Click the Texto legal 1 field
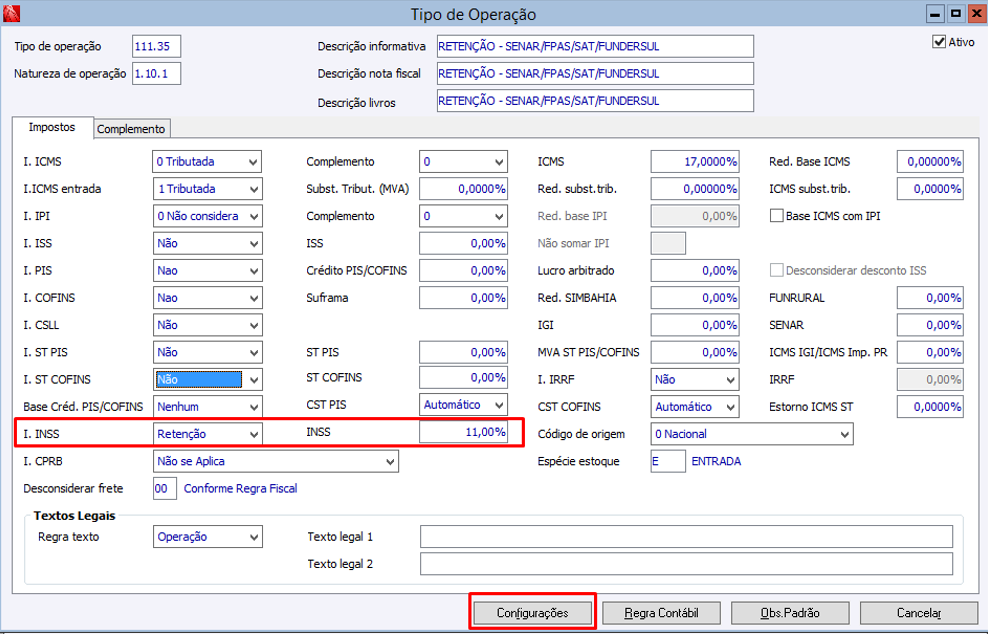988x635 pixels. click(686, 537)
